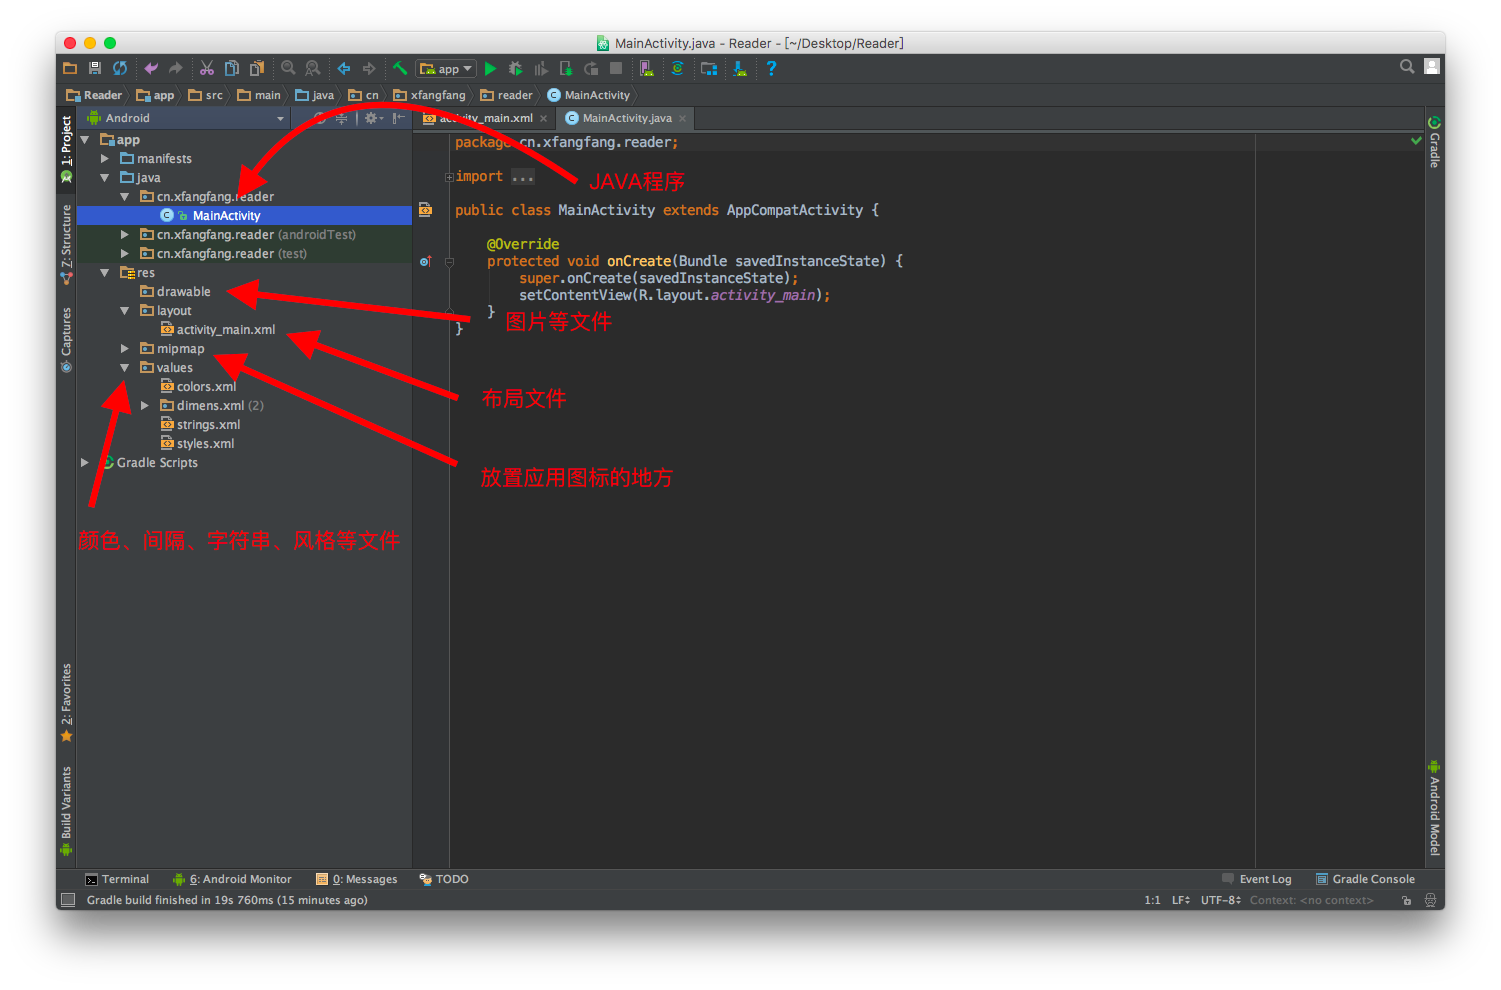Toggle the 1: Project tool window
The width and height of the screenshot is (1501, 990).
(66, 148)
